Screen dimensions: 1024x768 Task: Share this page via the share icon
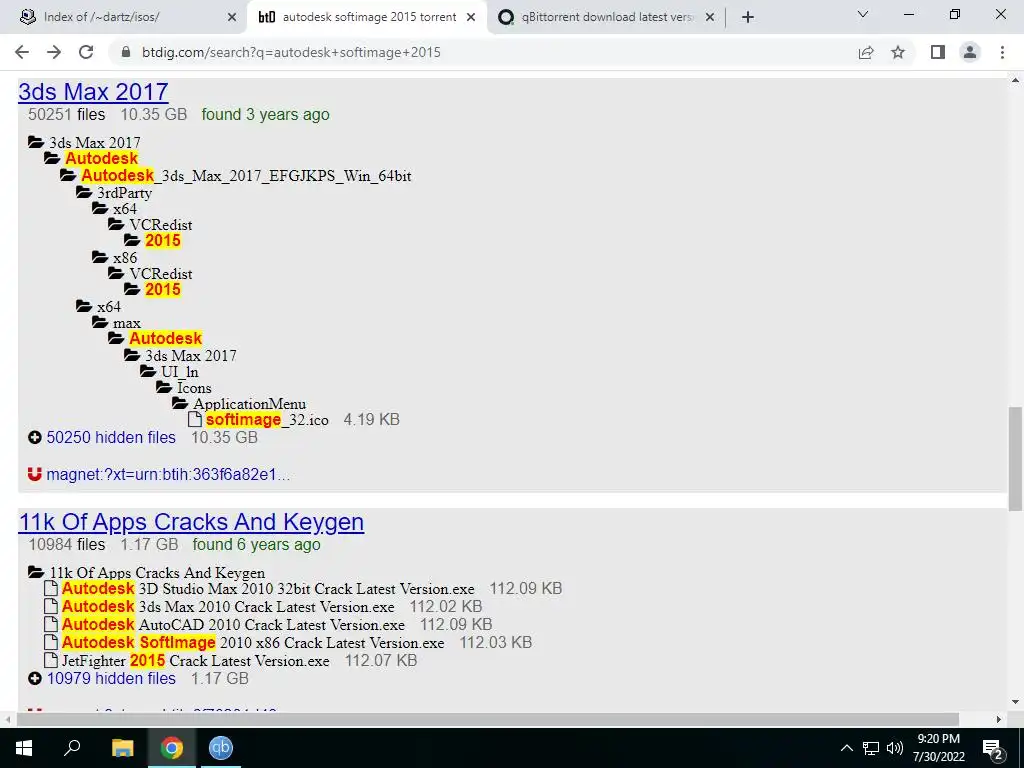pos(866,52)
